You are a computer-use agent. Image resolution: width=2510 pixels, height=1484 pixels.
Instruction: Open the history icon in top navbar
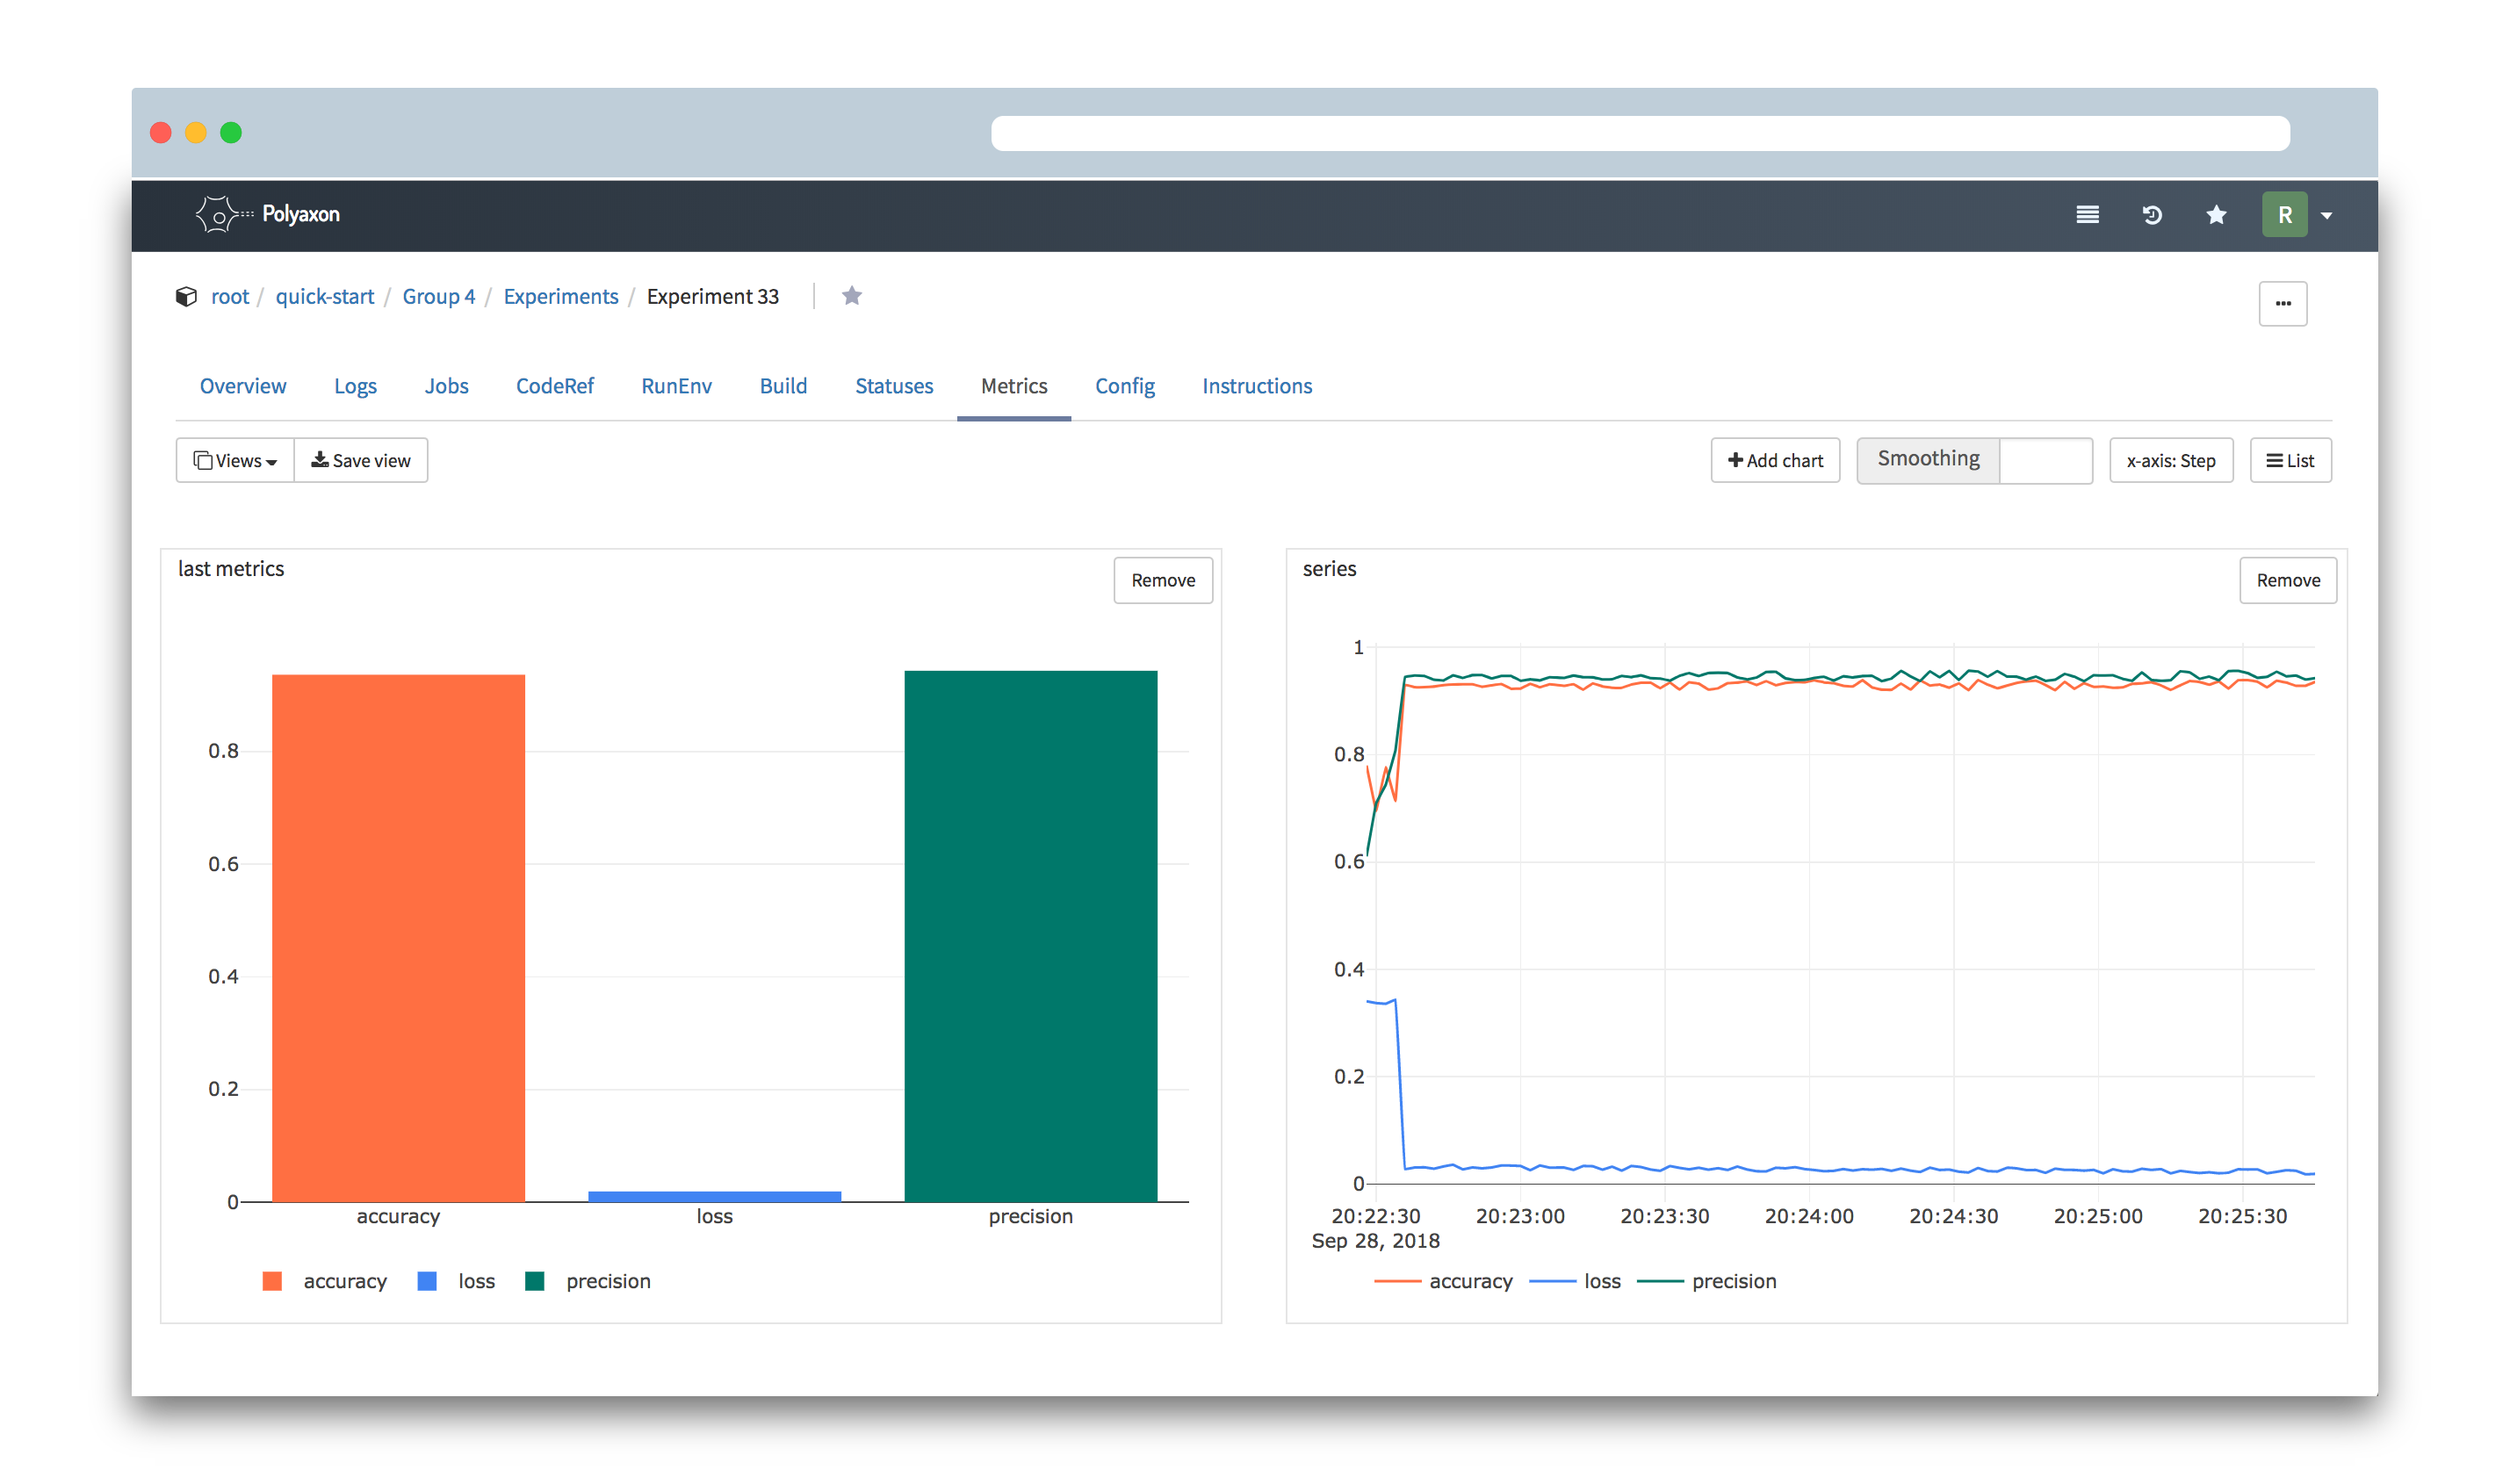point(2152,215)
